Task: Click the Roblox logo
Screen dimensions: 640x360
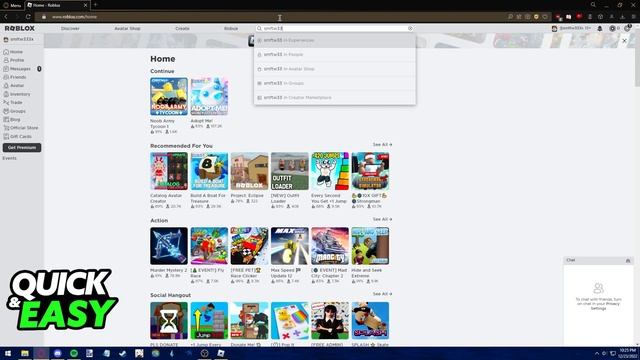Action: coord(20,28)
